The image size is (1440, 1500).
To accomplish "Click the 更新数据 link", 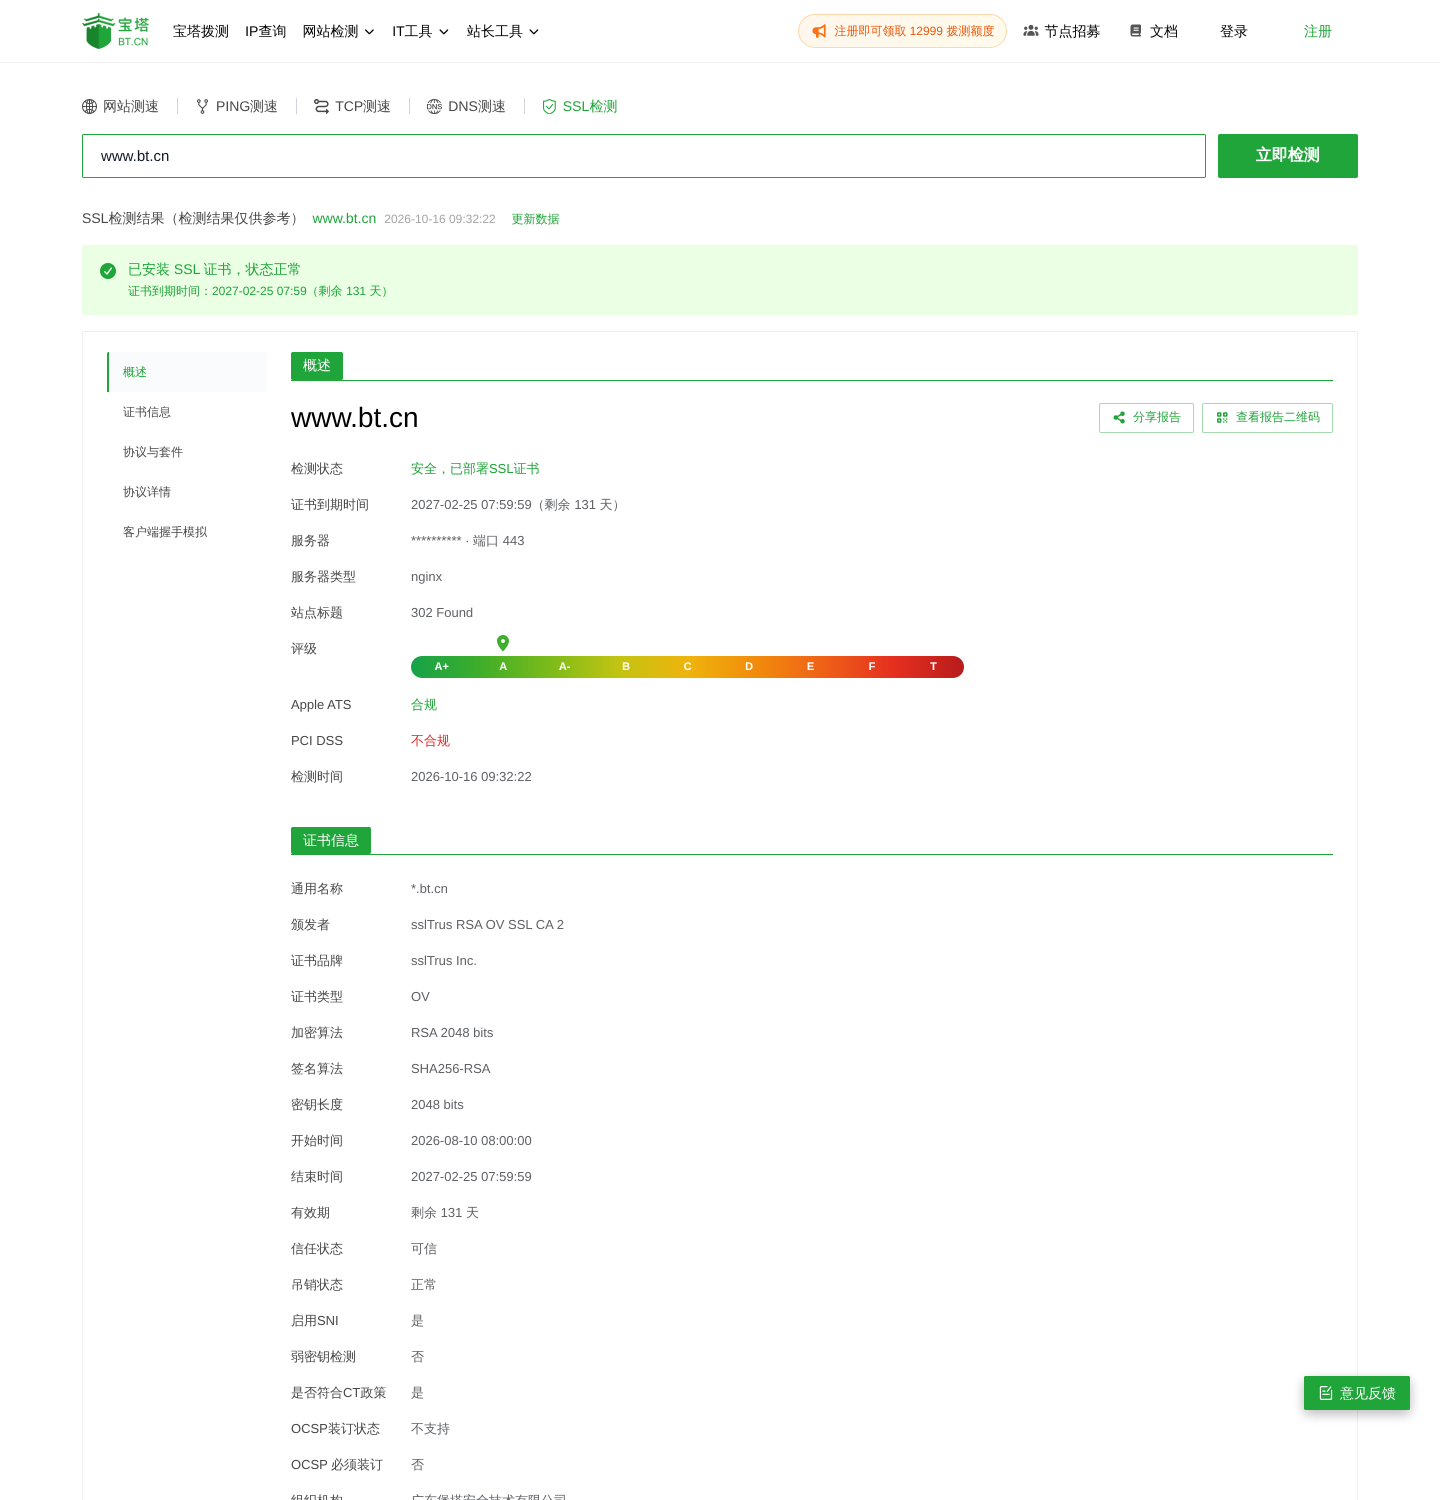I will coord(535,219).
